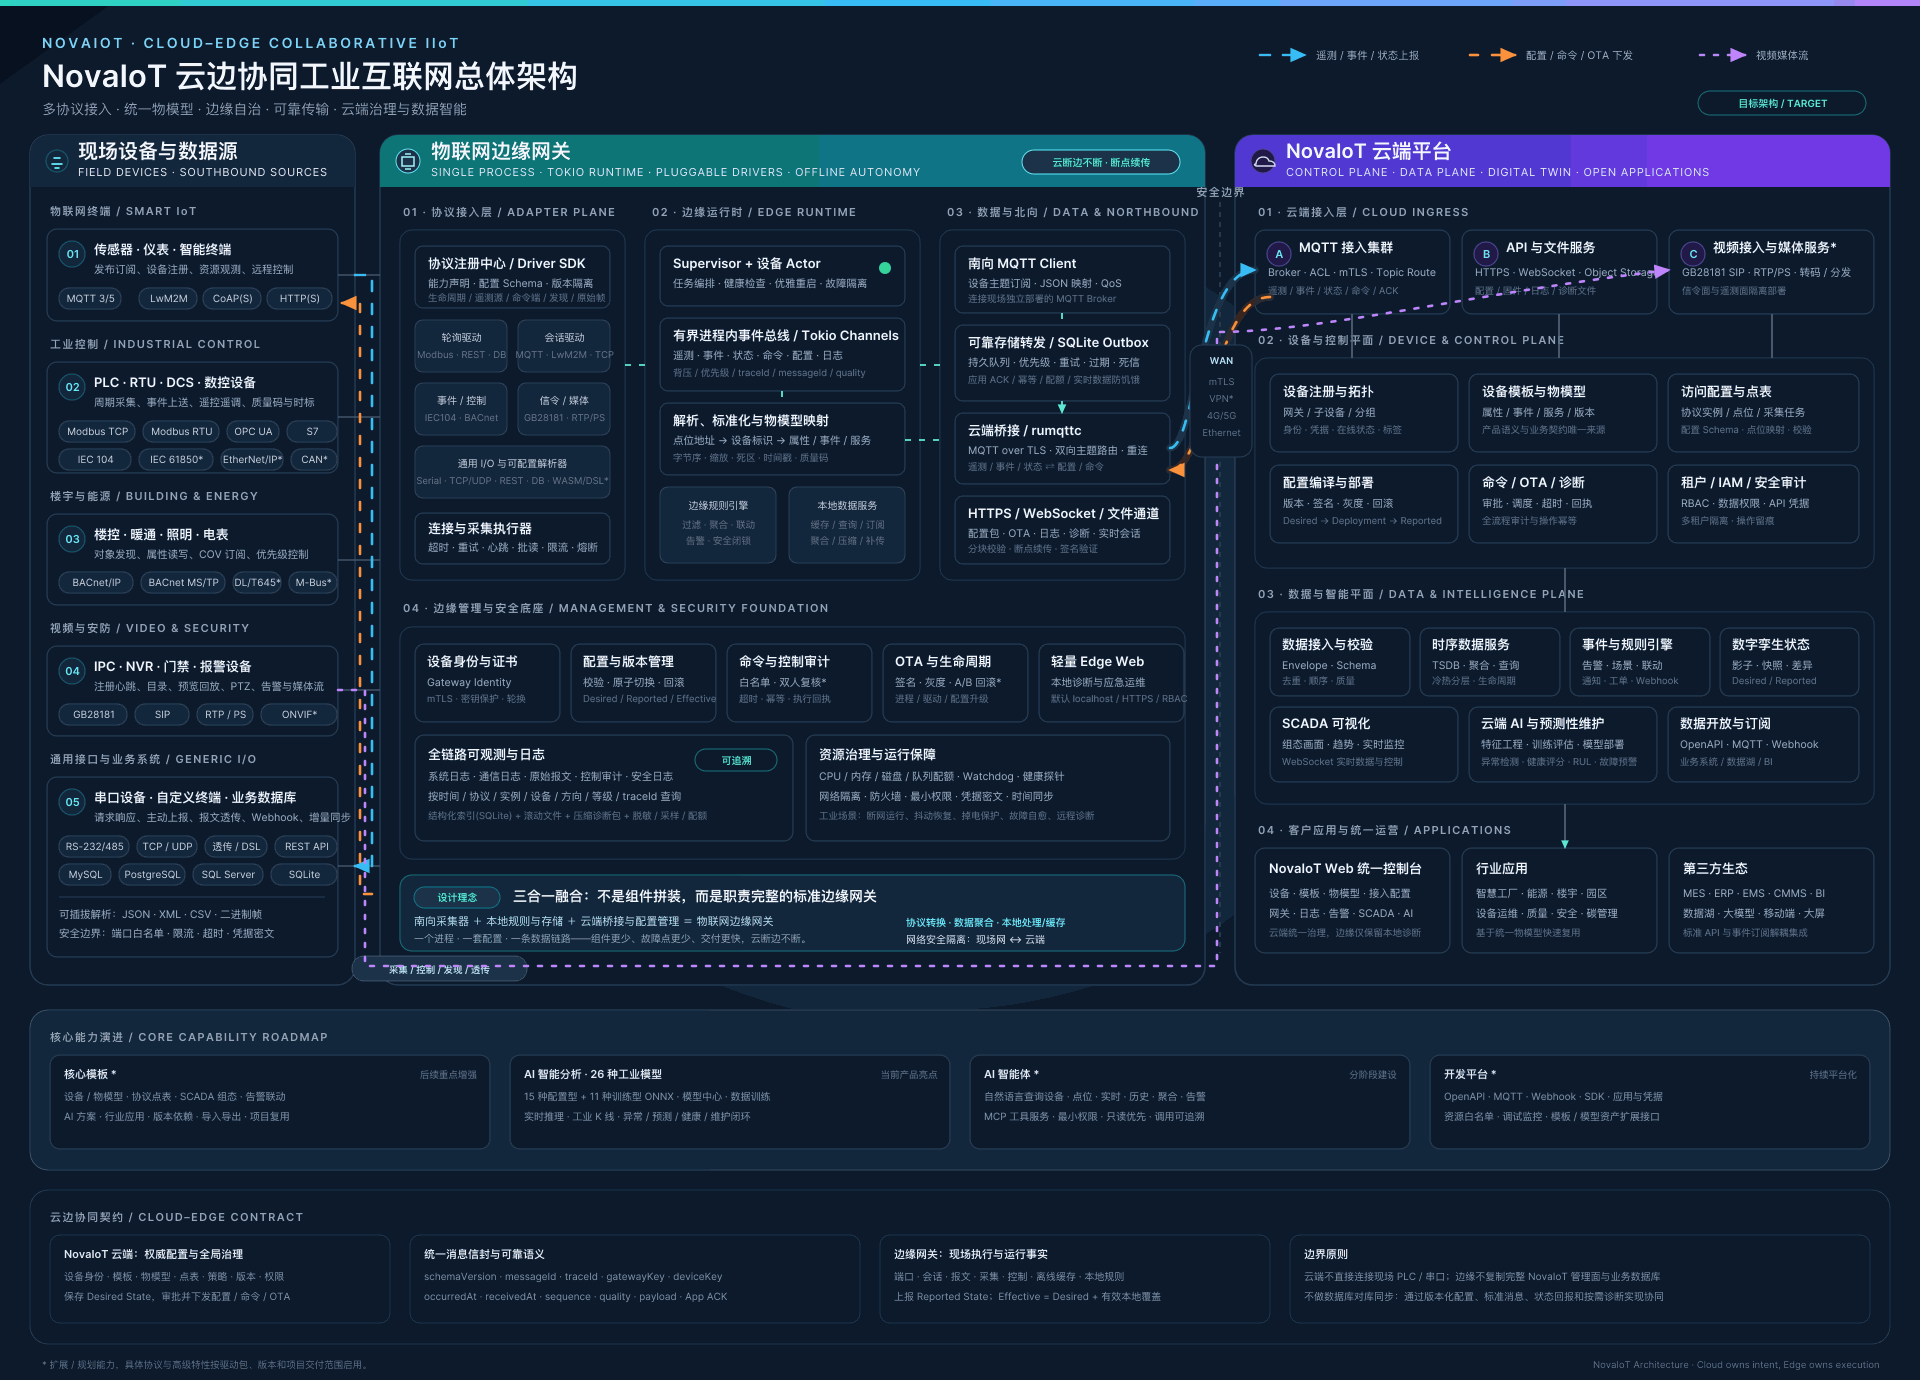This screenshot has height=1380, width=1920.
Task: Click the field devices header icon
Action: click(56, 161)
